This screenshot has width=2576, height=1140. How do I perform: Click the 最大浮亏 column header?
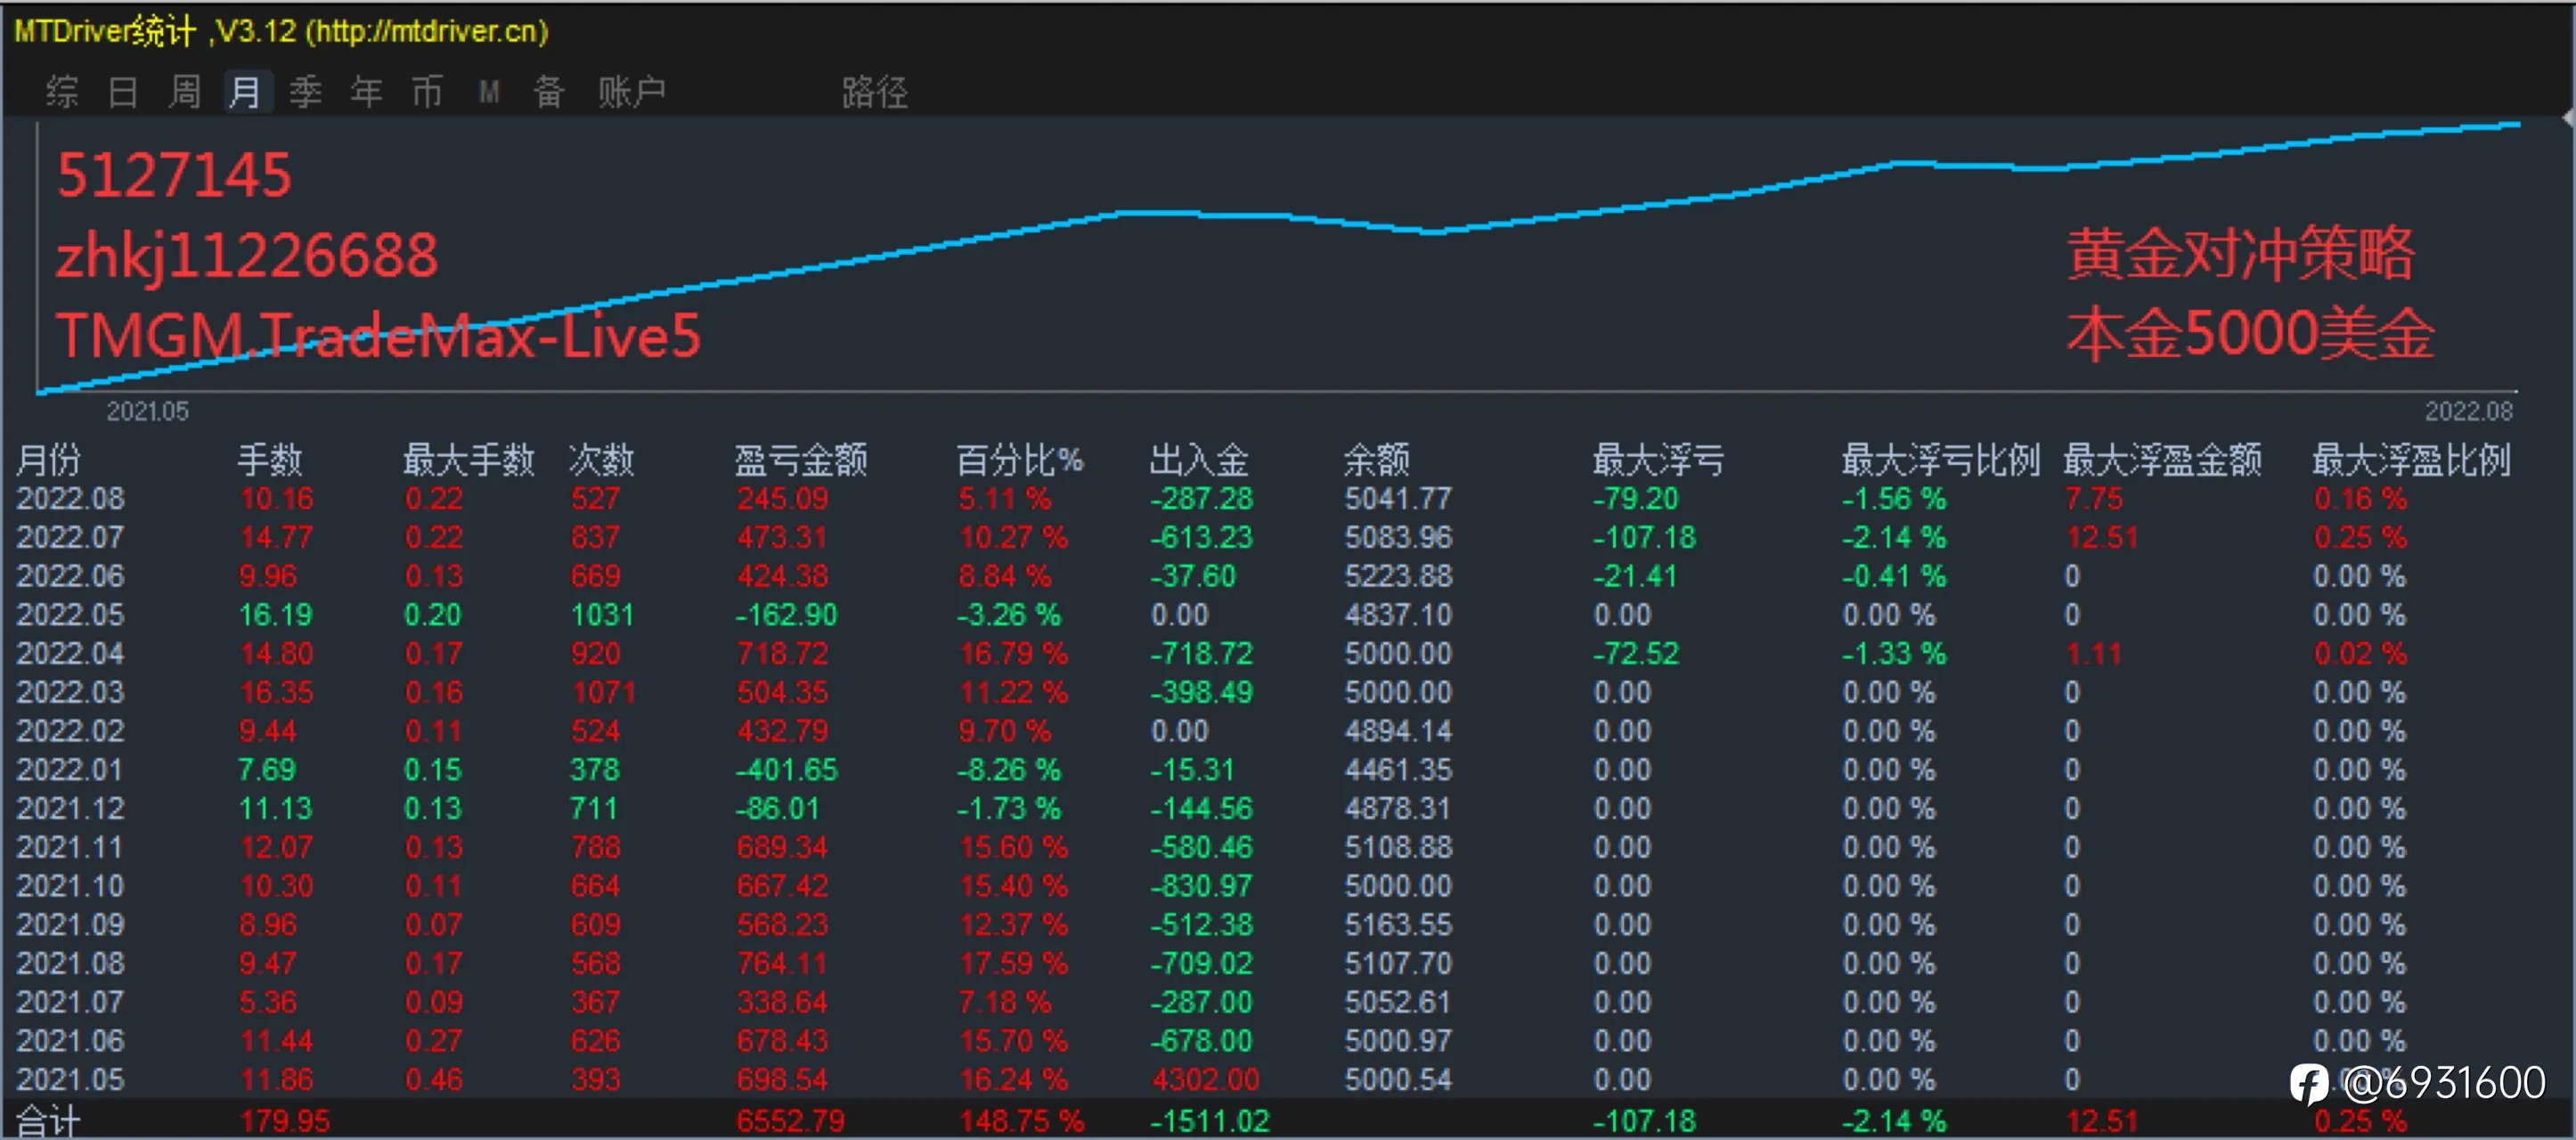tap(1659, 460)
